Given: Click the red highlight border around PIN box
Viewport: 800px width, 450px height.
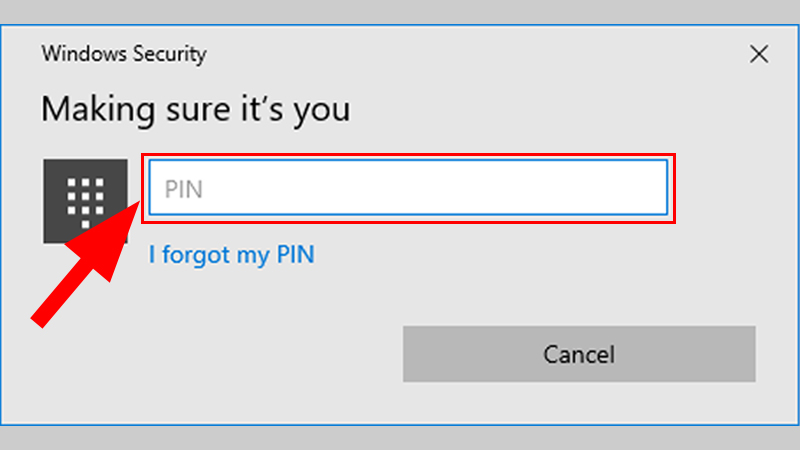Looking at the screenshot, I should (408, 156).
